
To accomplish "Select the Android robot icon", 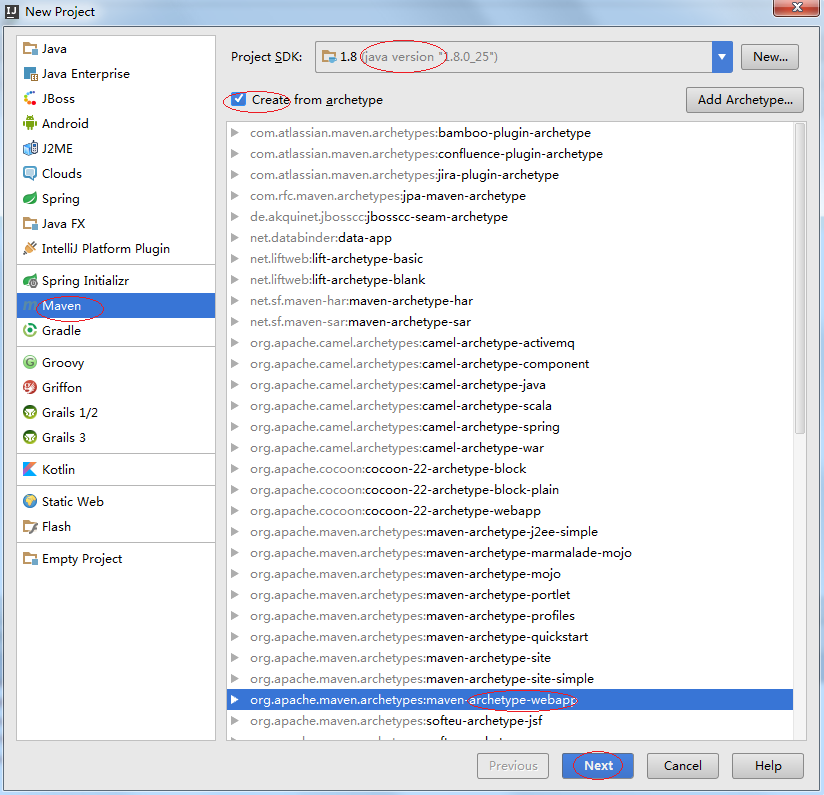I will tap(30, 123).
